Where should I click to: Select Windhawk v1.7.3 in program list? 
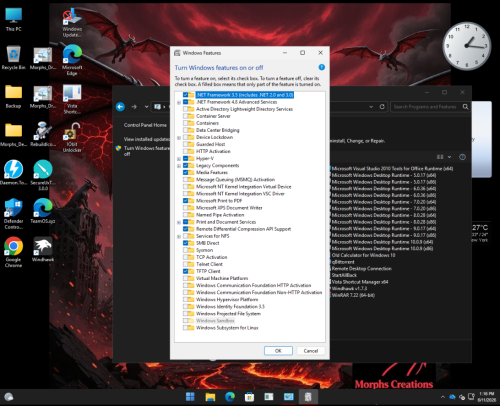point(349,288)
